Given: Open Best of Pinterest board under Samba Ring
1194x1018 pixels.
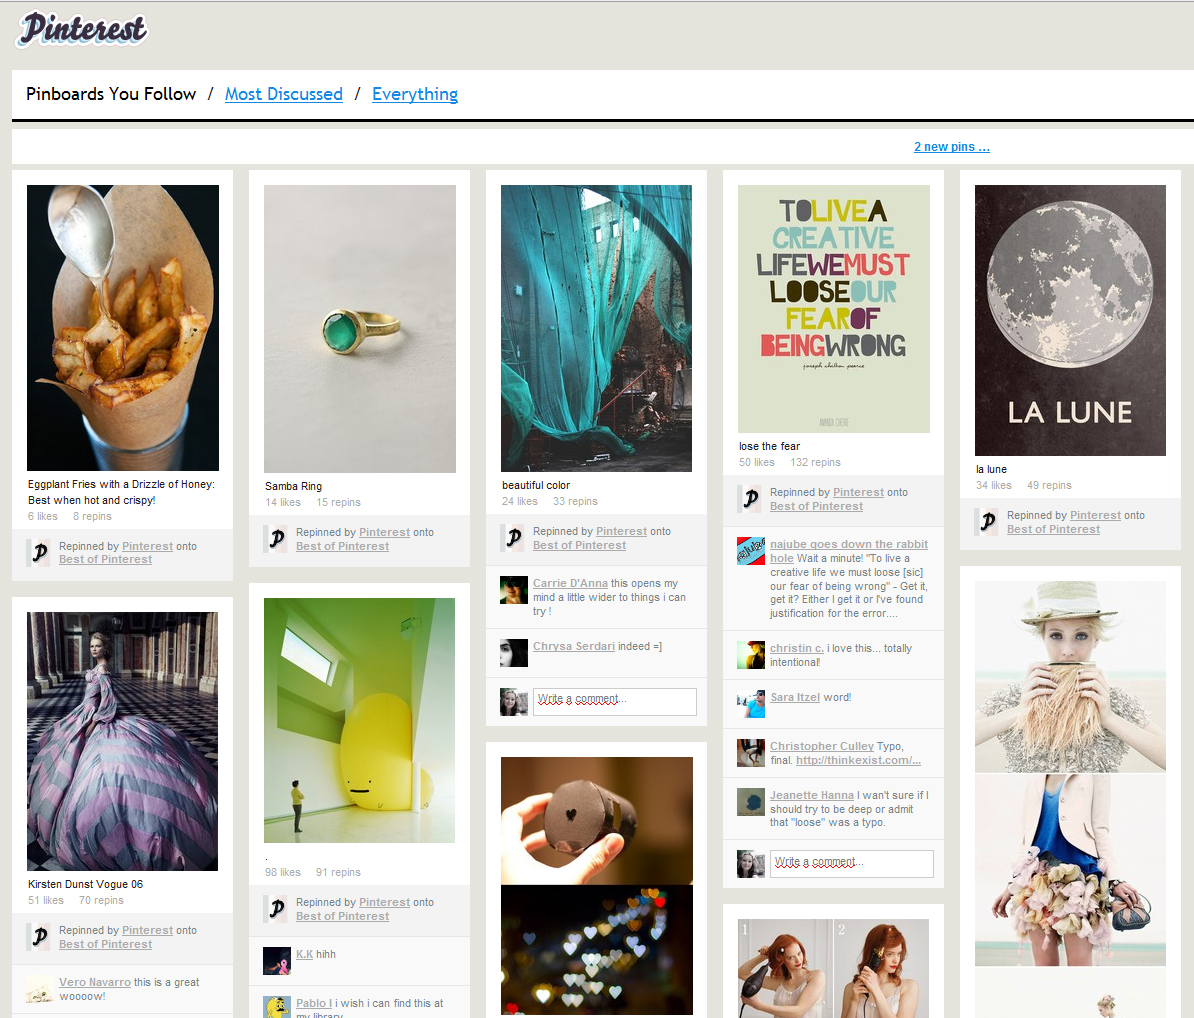Looking at the screenshot, I should [x=342, y=546].
